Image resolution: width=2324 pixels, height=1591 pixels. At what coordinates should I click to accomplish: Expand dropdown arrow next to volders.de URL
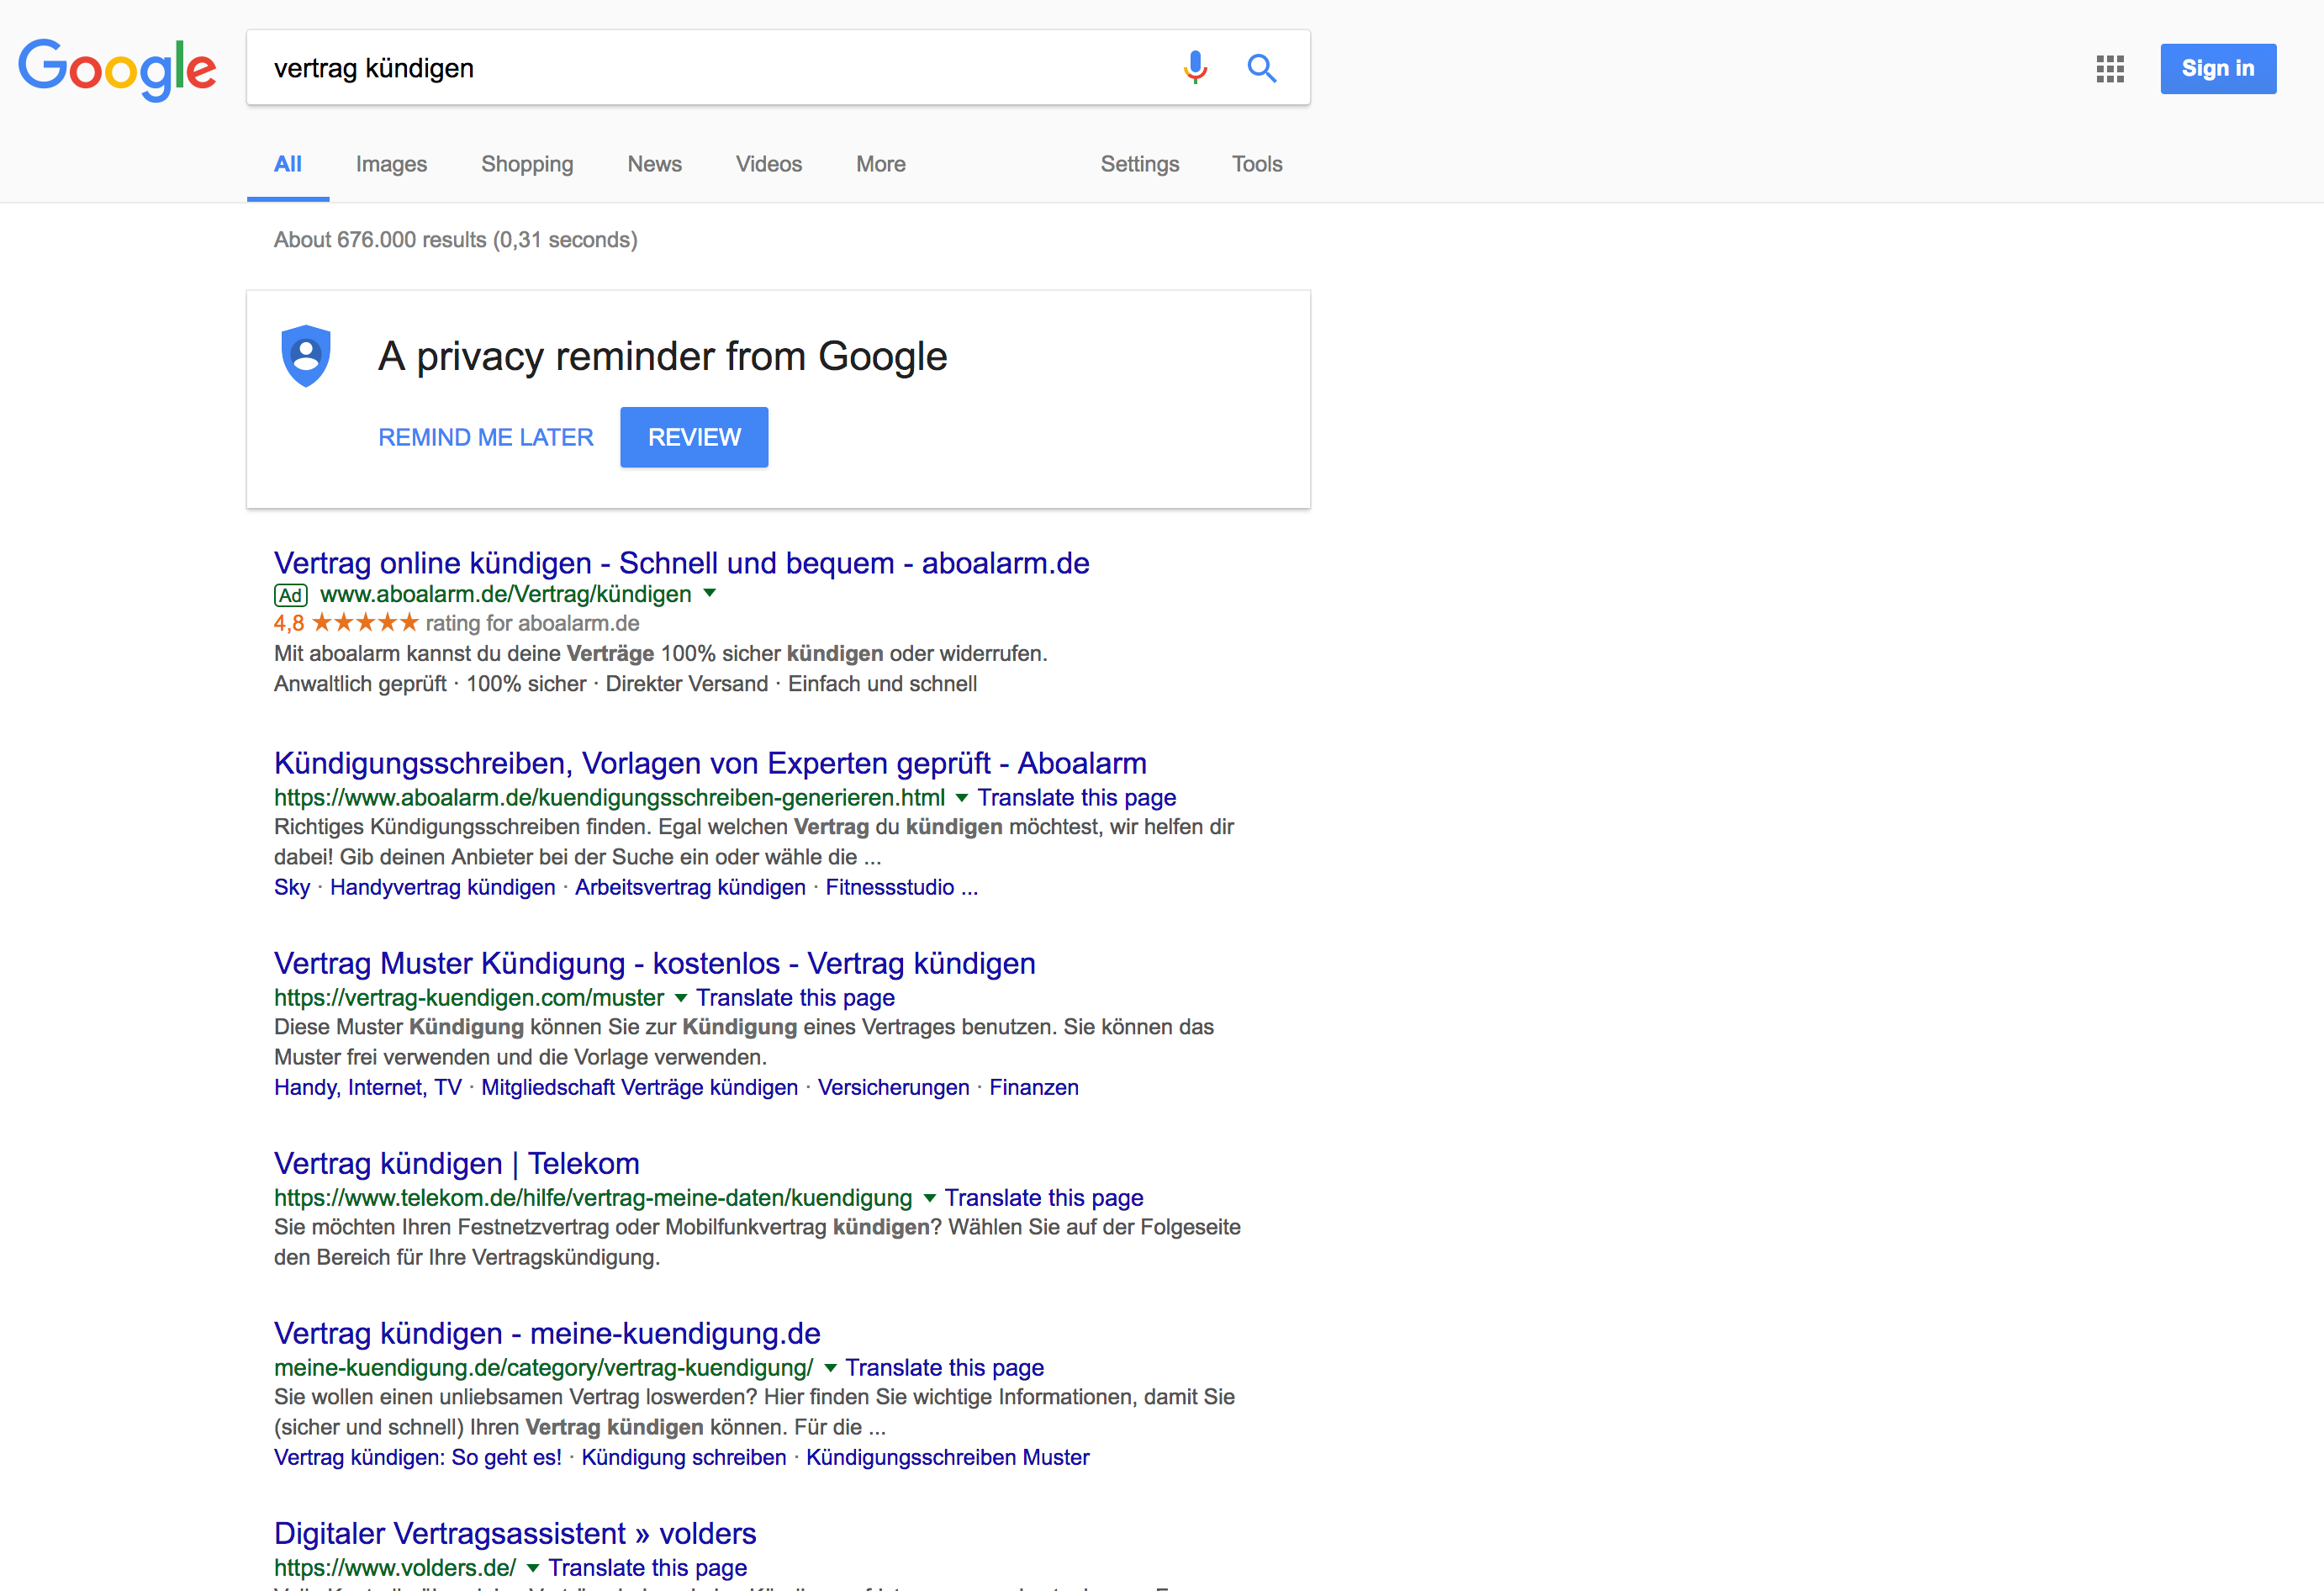533,1567
